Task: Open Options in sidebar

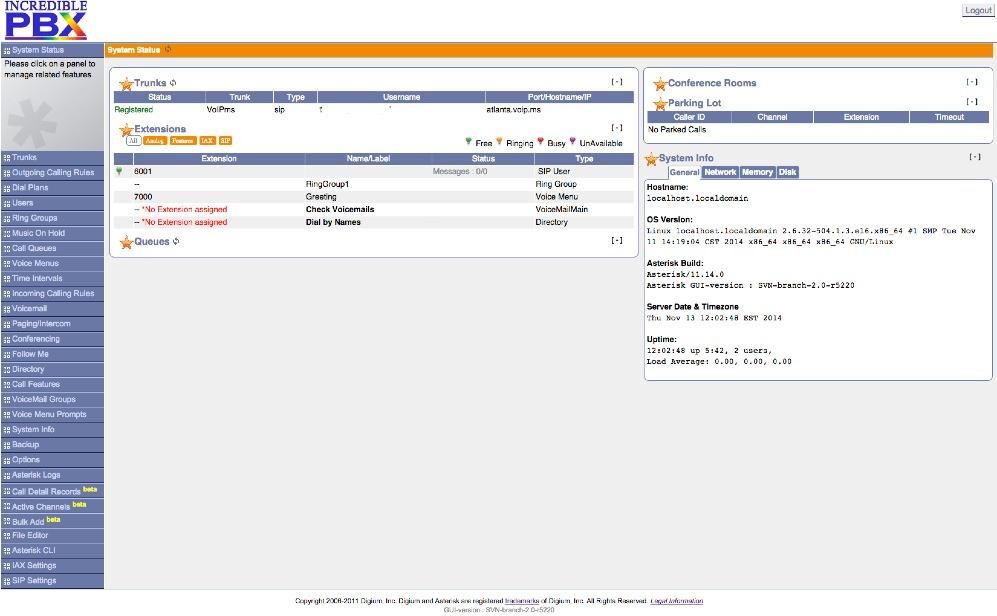Action: (x=52, y=460)
